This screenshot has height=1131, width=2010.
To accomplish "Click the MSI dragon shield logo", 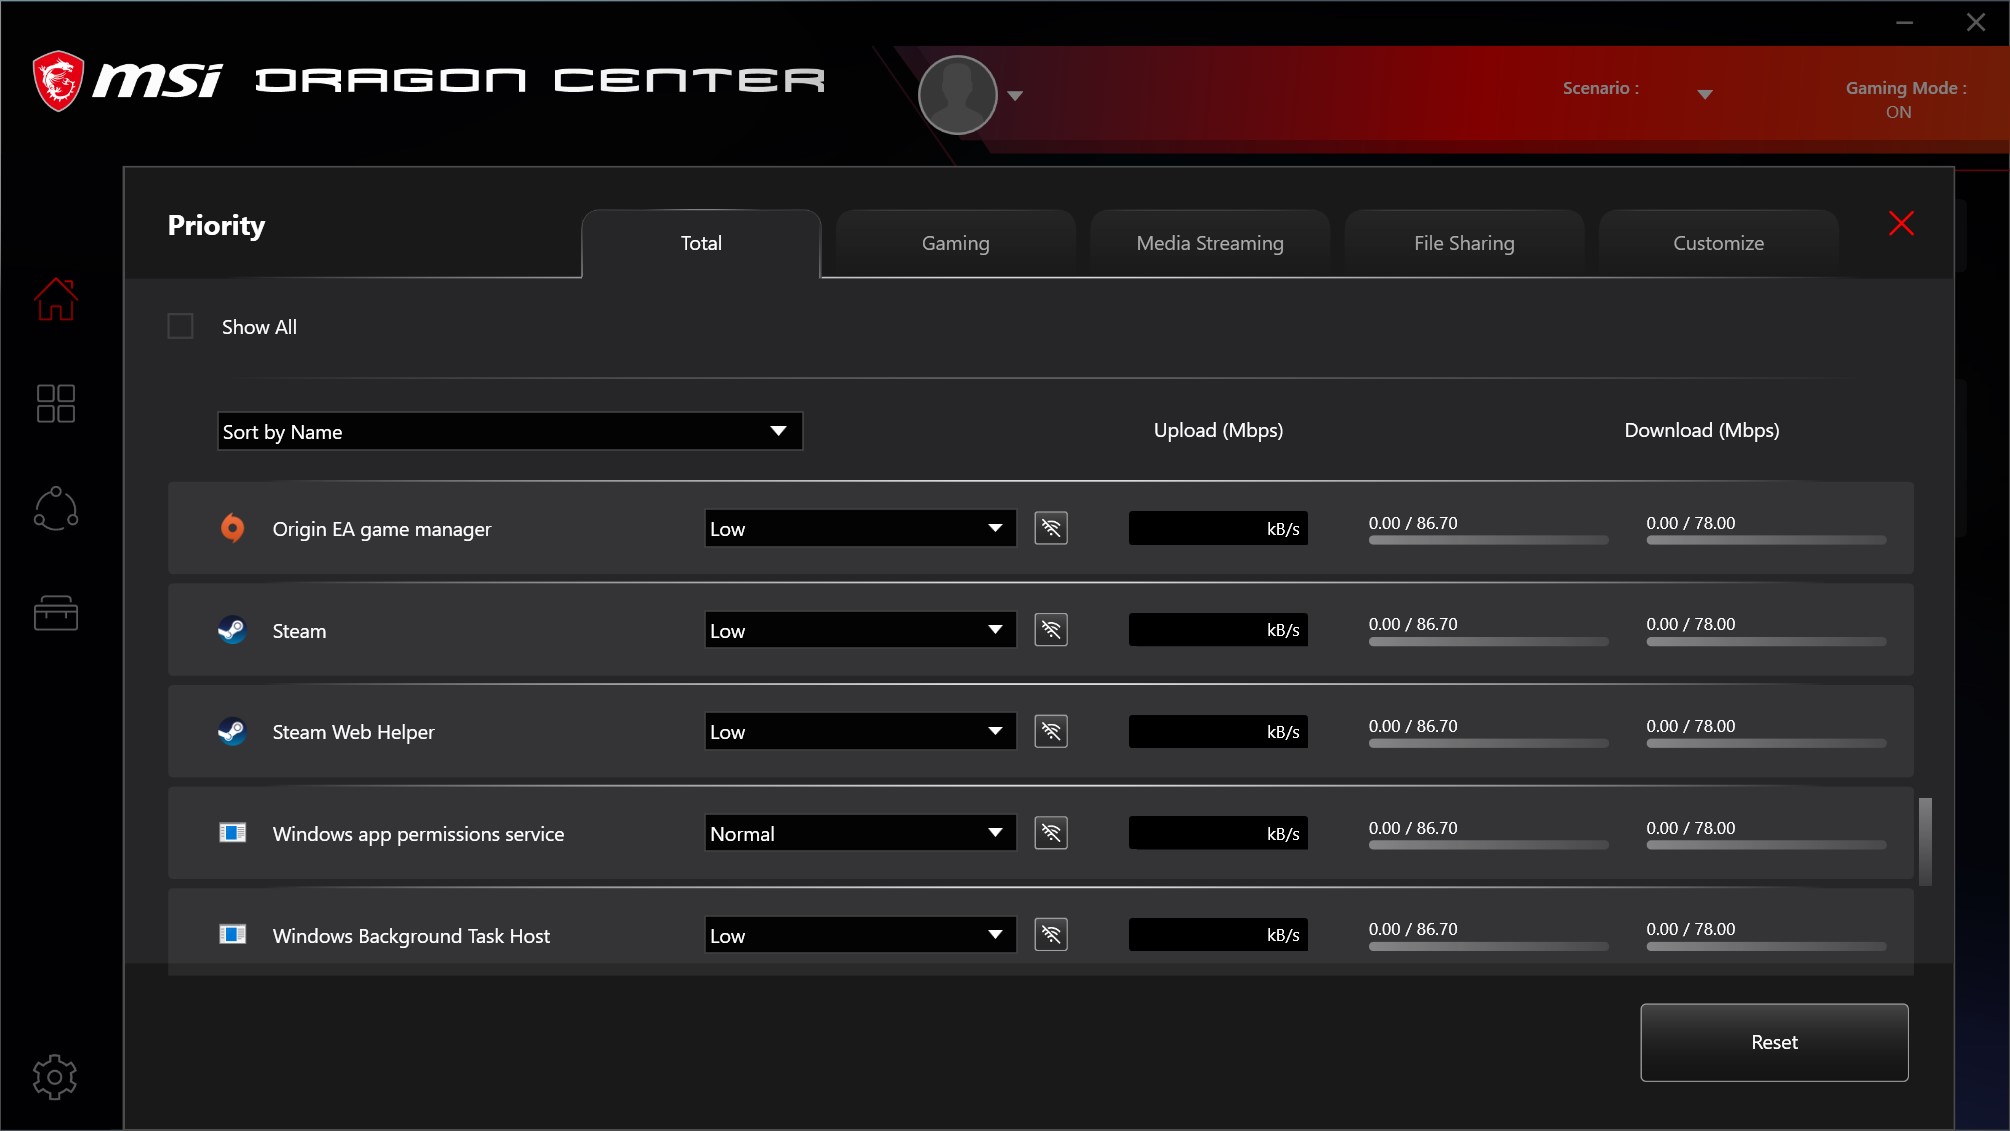I will [x=58, y=81].
